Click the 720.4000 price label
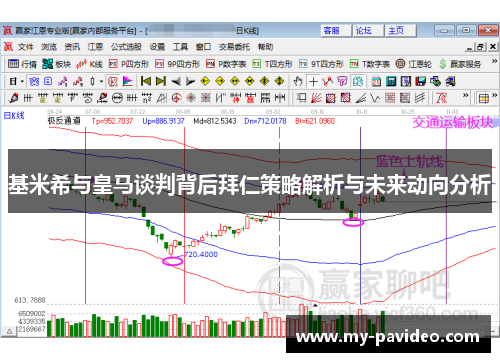Image resolution: width=500 pixels, height=362 pixels. [x=201, y=255]
